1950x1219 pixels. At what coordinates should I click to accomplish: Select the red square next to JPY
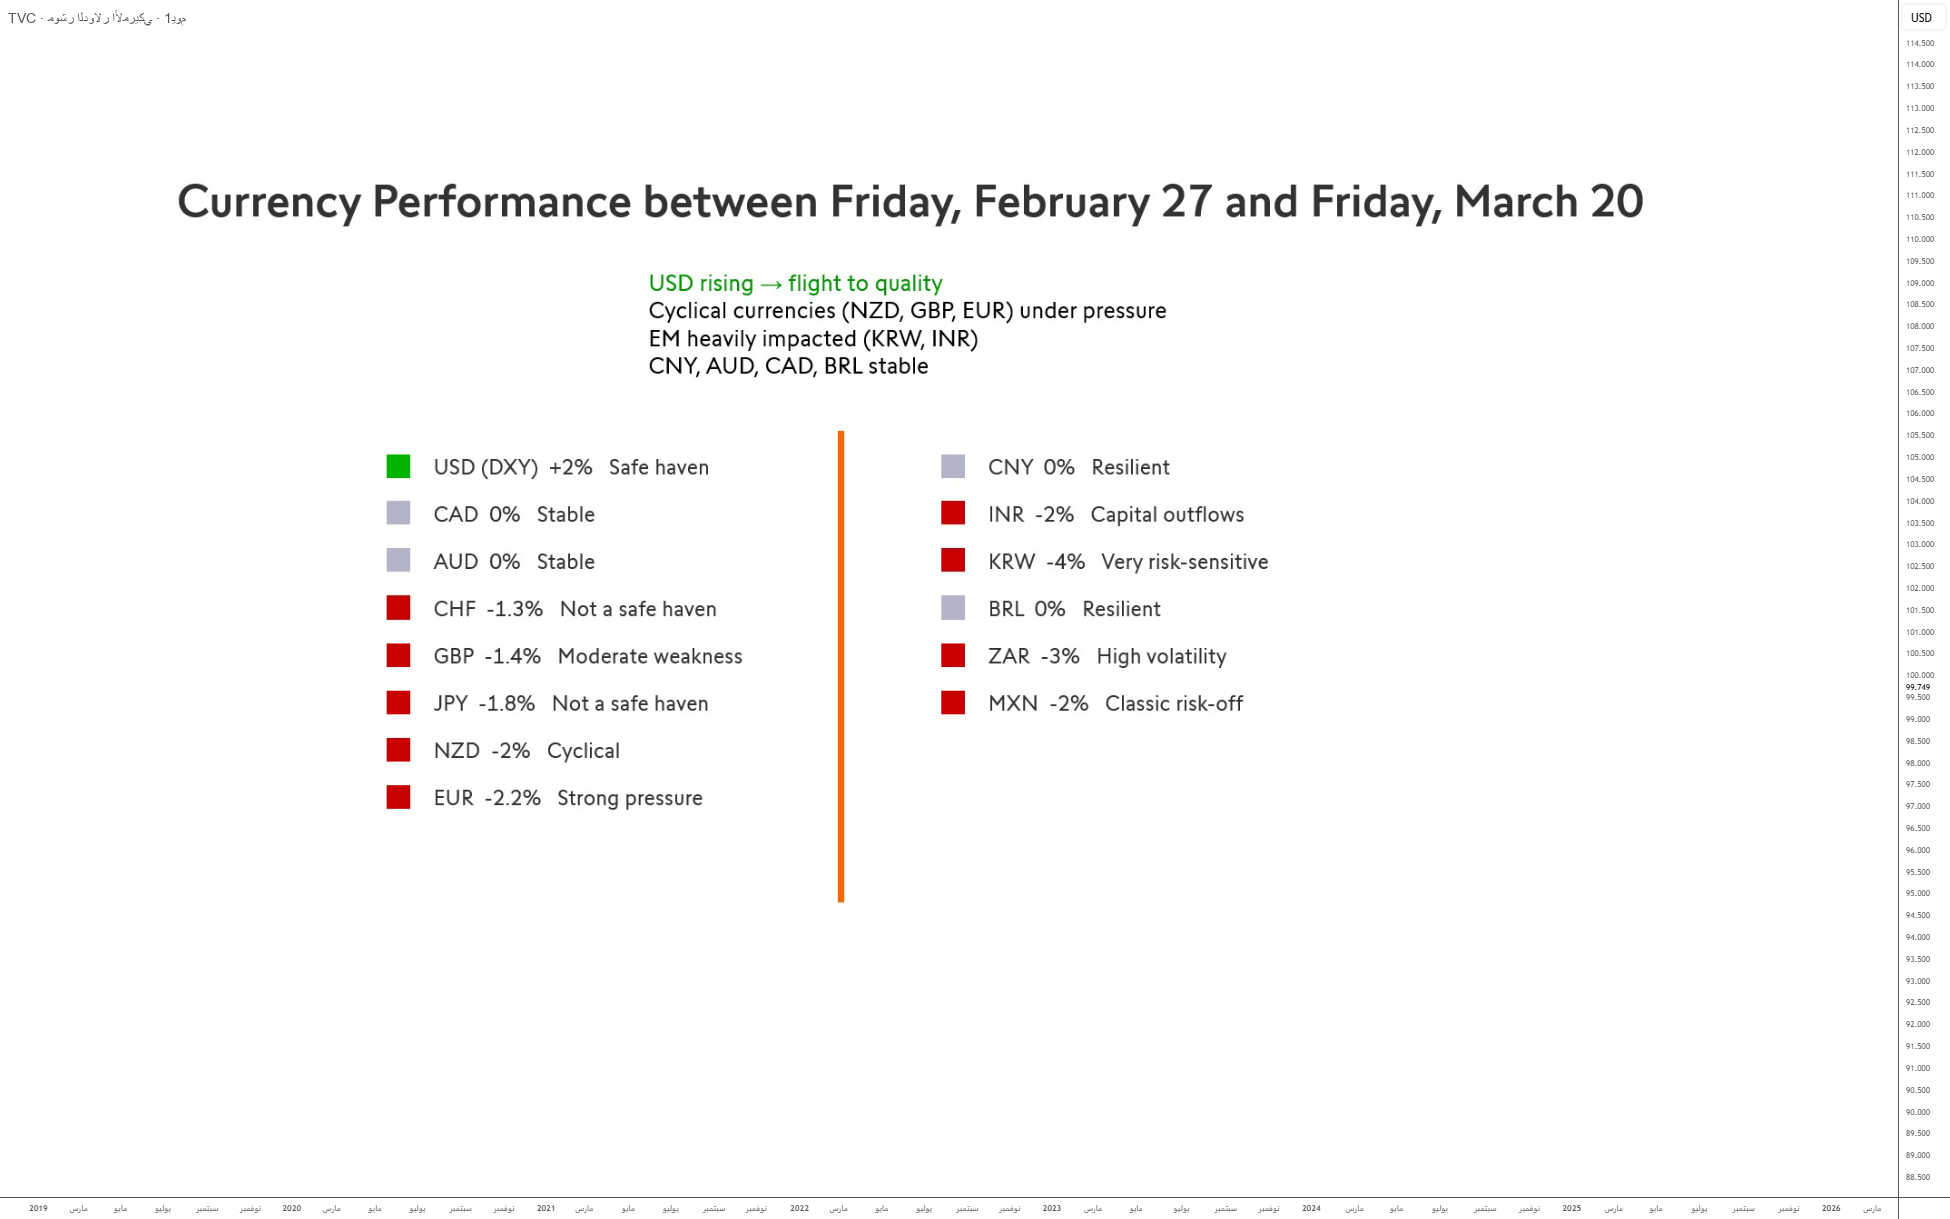click(398, 702)
